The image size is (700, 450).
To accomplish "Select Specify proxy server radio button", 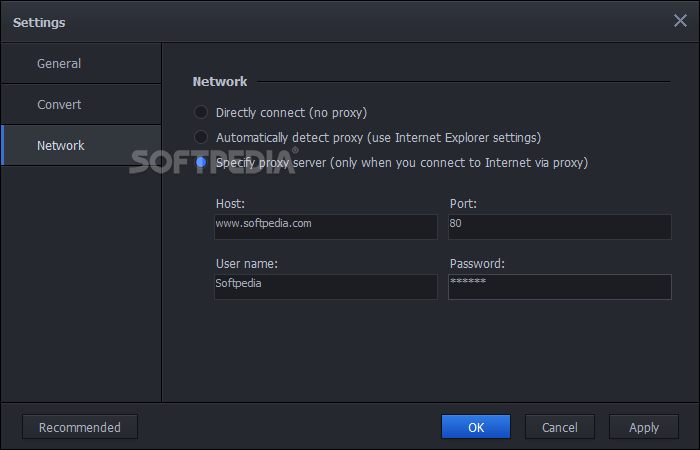I will point(201,162).
